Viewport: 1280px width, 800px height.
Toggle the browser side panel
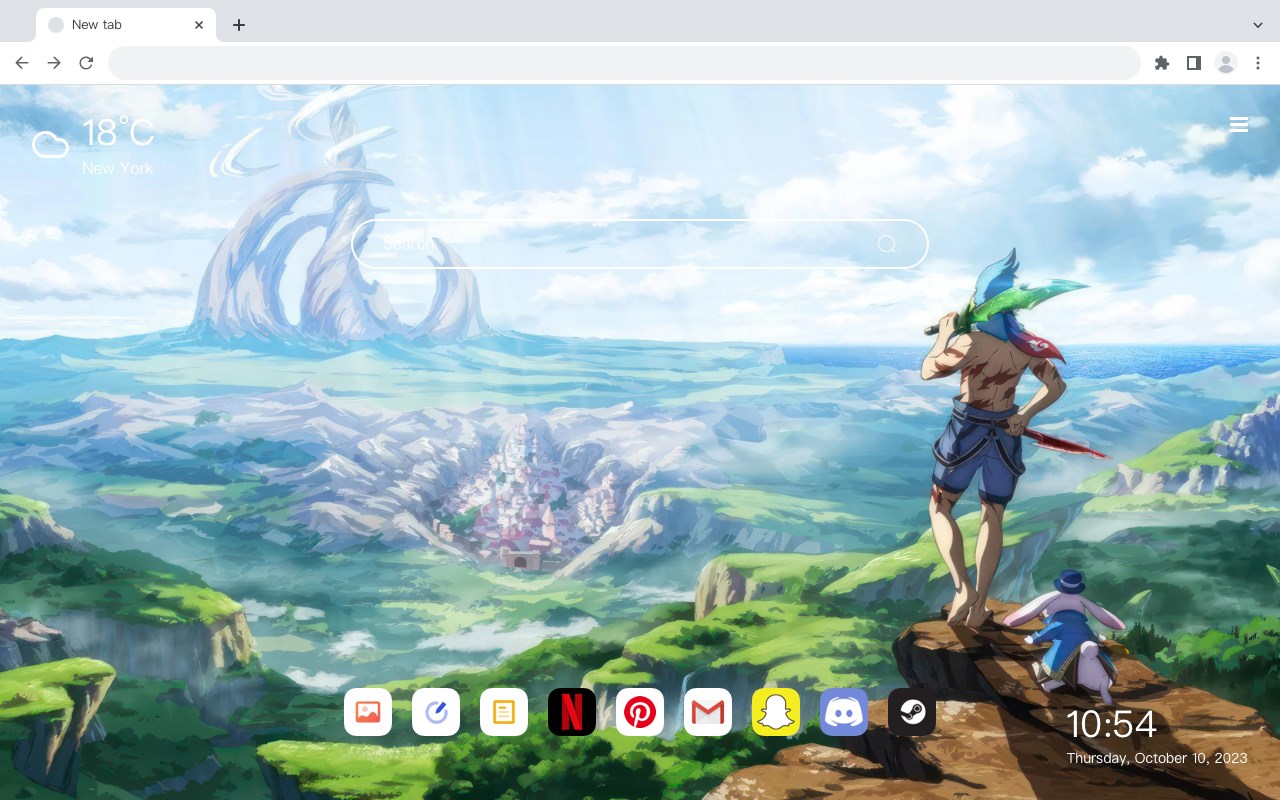tap(1193, 63)
